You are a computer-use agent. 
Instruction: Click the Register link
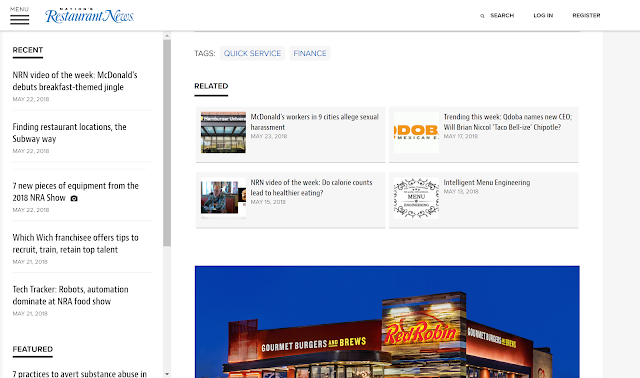tap(586, 16)
